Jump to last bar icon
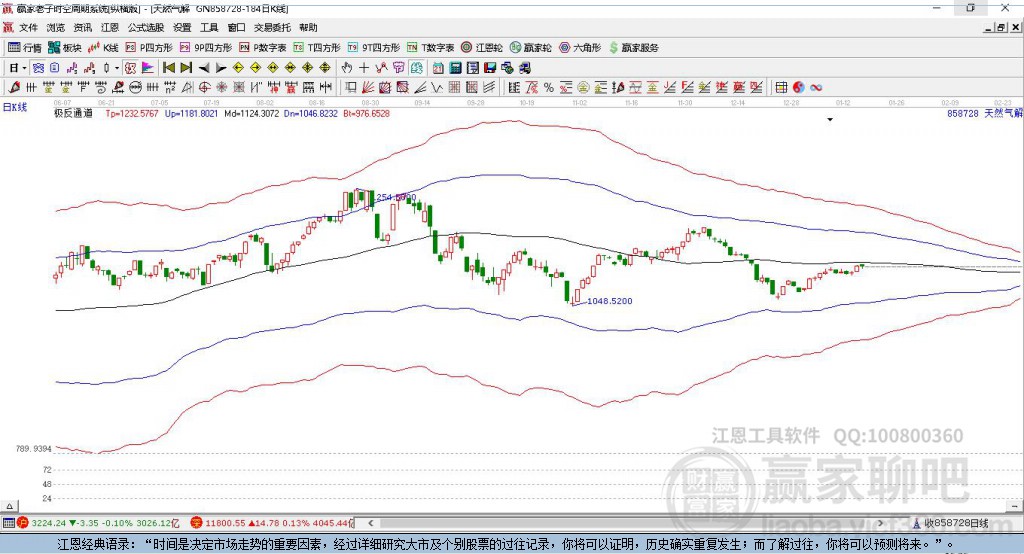This screenshot has height=554, width=1024. 186,68
